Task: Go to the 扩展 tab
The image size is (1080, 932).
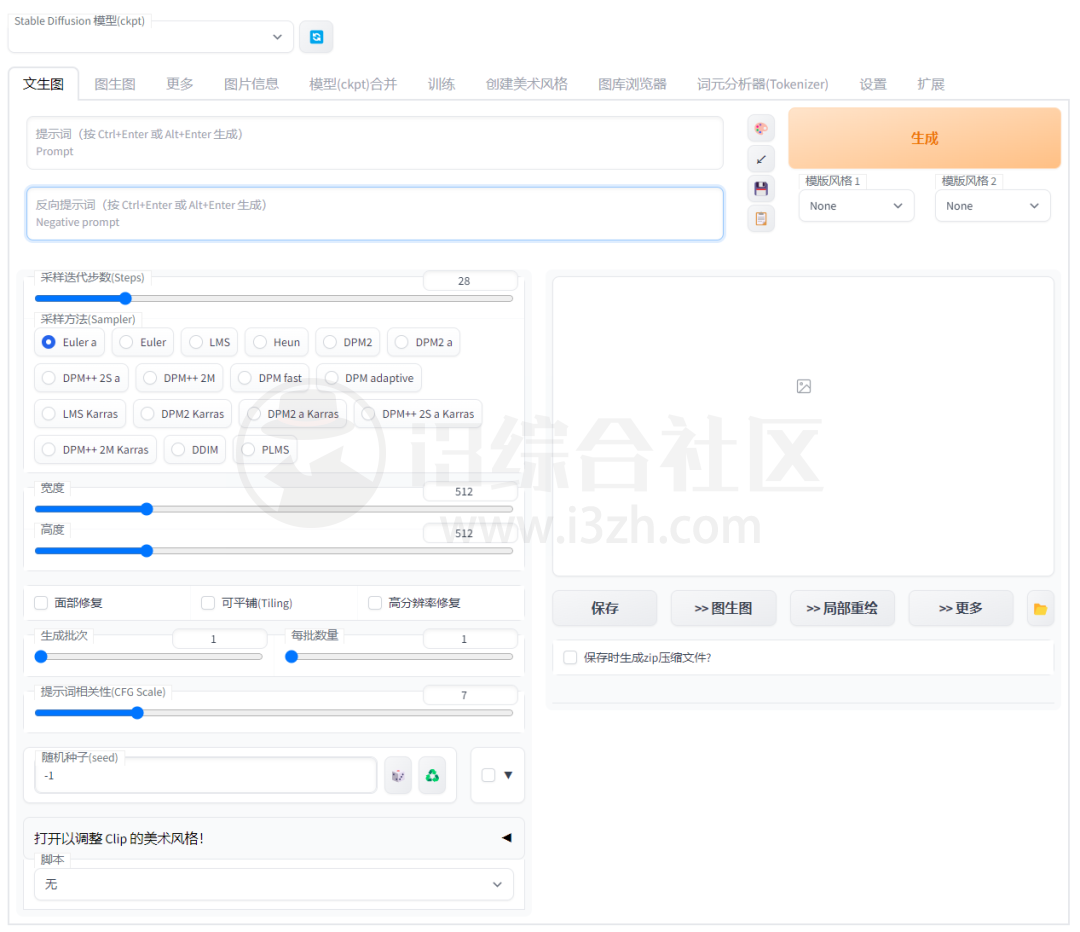Action: [931, 84]
